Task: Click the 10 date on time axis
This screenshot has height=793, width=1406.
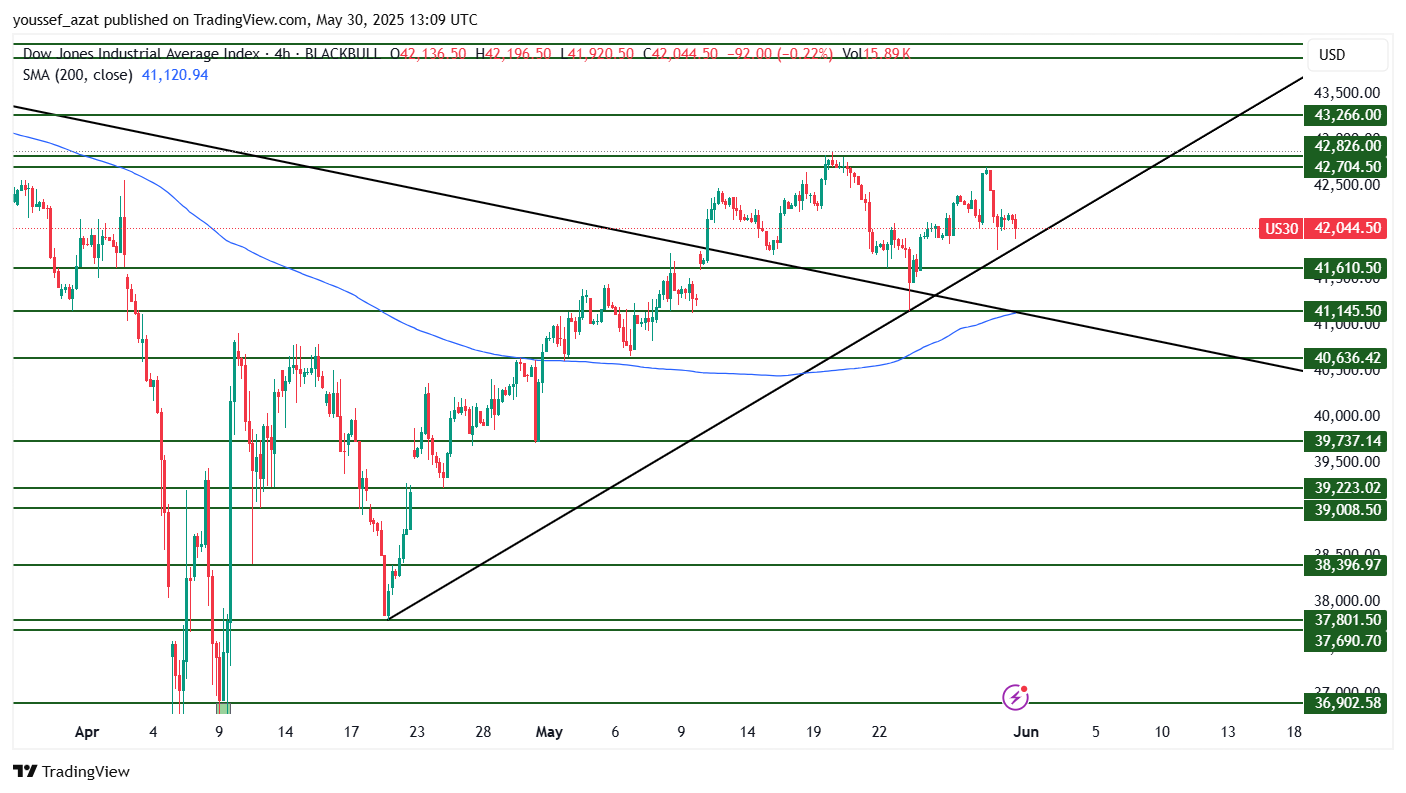Action: [1162, 732]
